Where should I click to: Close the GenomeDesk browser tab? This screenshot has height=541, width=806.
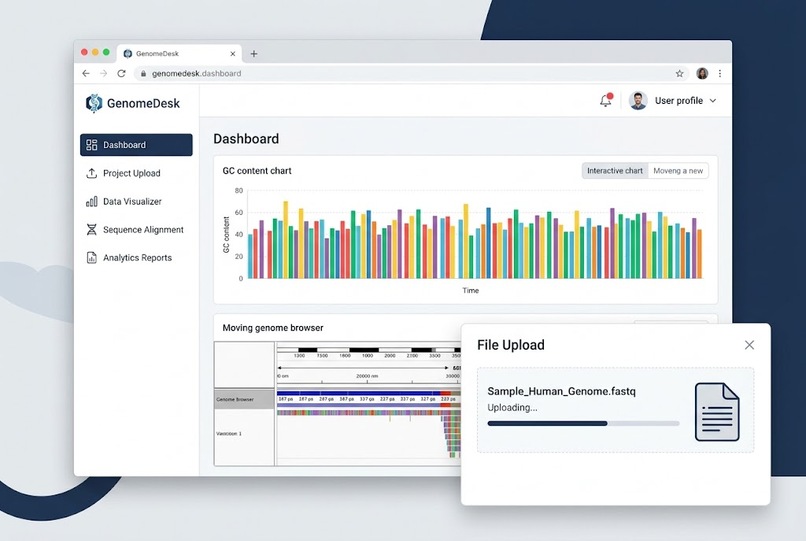[x=233, y=53]
